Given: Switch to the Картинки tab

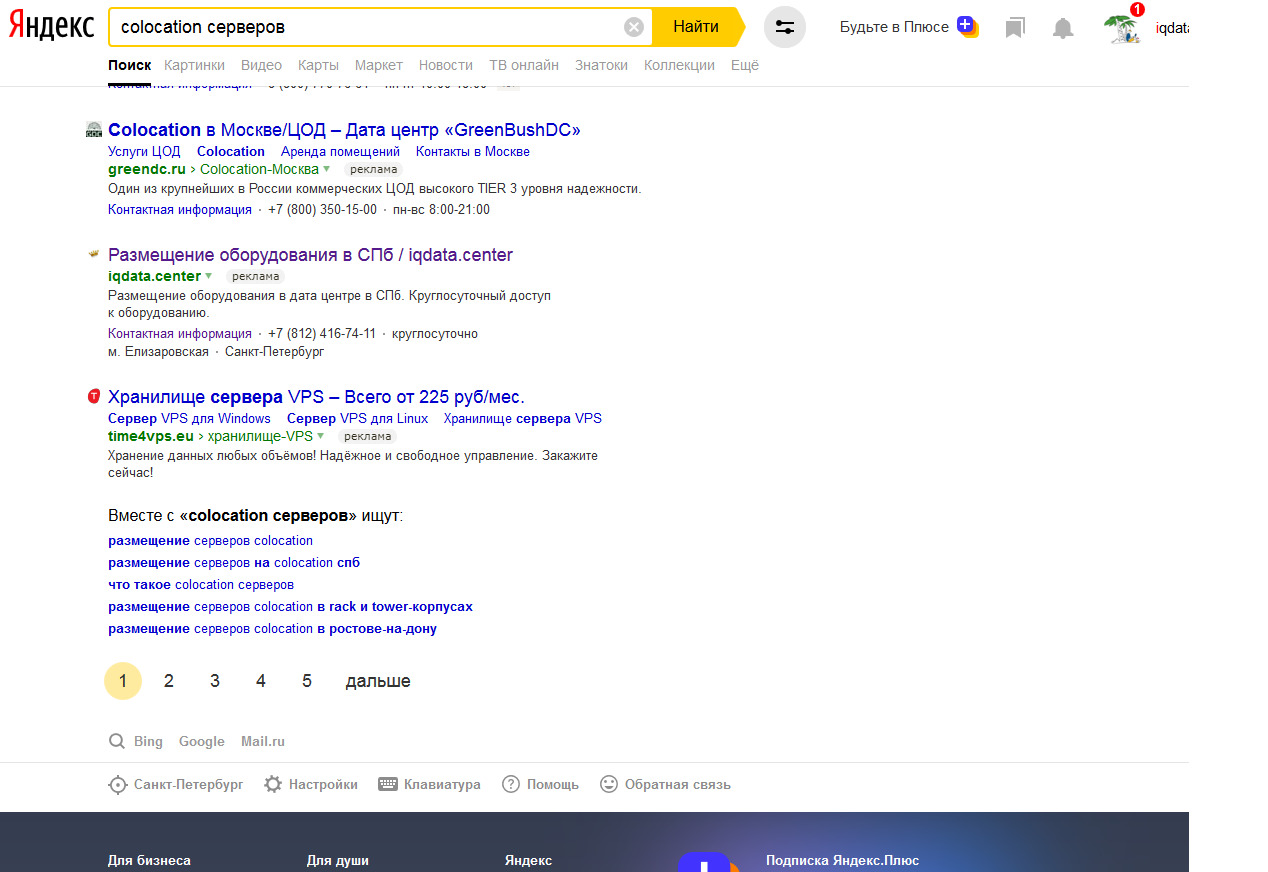Looking at the screenshot, I should [x=195, y=65].
